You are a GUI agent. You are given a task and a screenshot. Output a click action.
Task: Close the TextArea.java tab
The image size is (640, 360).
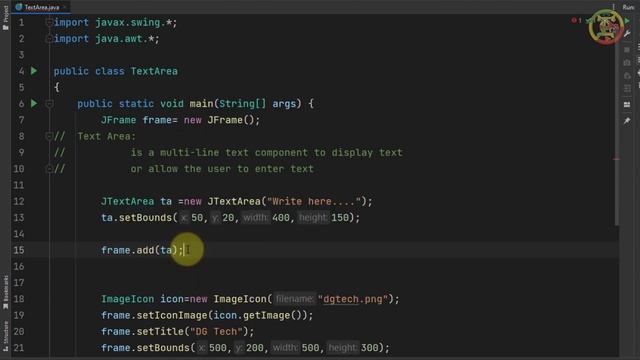point(64,7)
